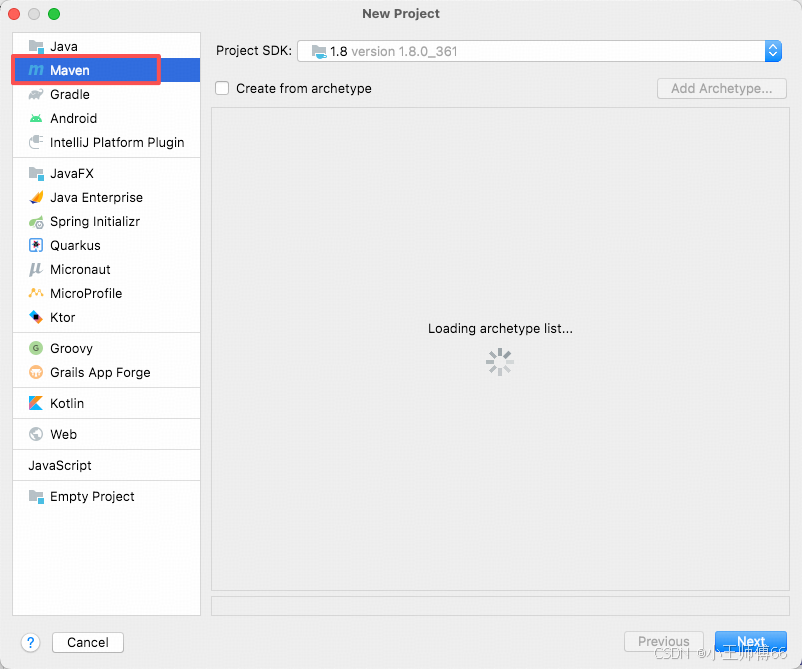Select the Ktor text label
Screen dimensions: 802x669
[62, 317]
